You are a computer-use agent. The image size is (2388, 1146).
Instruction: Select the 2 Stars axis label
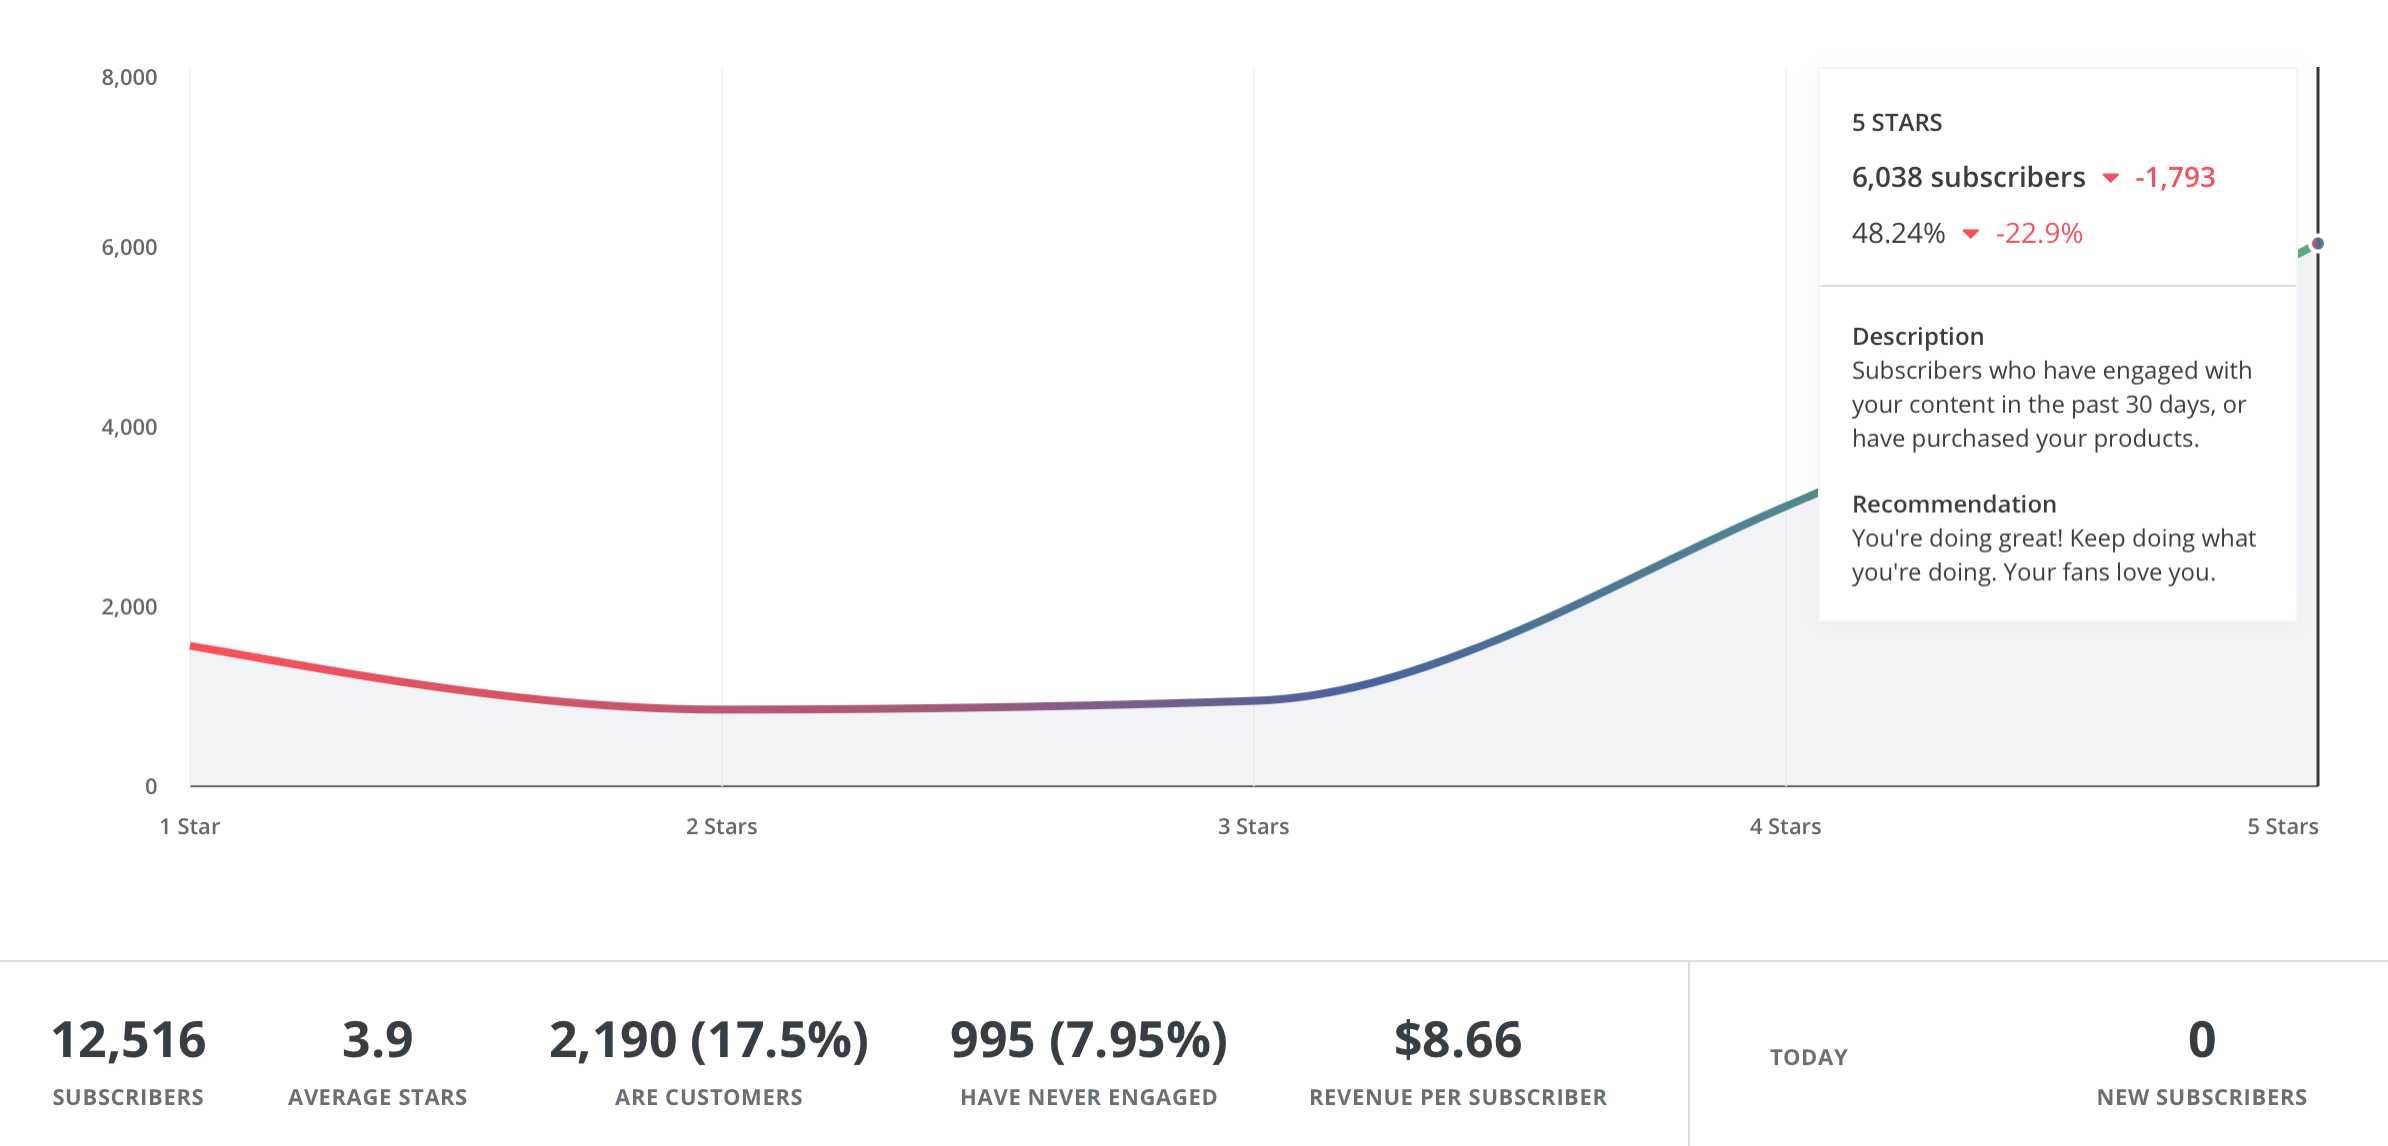coord(721,826)
